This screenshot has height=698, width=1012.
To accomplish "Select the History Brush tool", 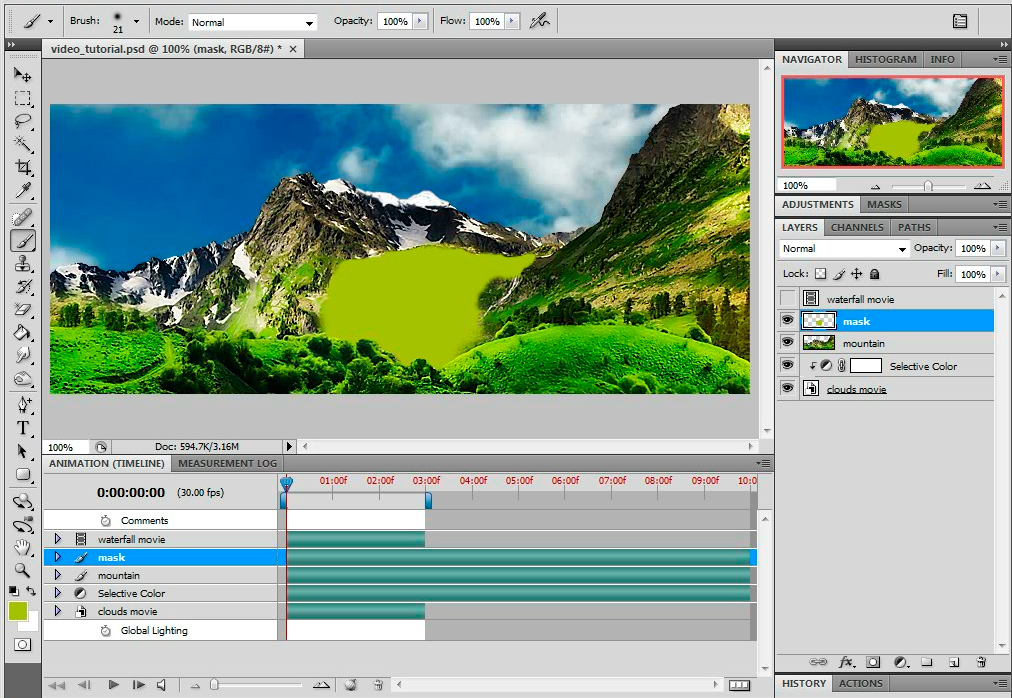I will (x=23, y=287).
